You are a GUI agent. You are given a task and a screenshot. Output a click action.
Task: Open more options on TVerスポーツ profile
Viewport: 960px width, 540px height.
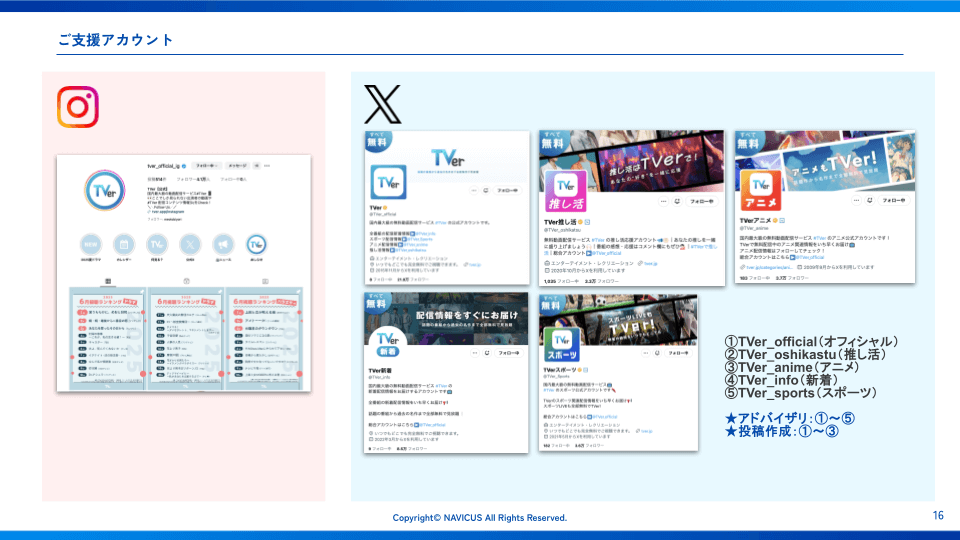coord(645,353)
